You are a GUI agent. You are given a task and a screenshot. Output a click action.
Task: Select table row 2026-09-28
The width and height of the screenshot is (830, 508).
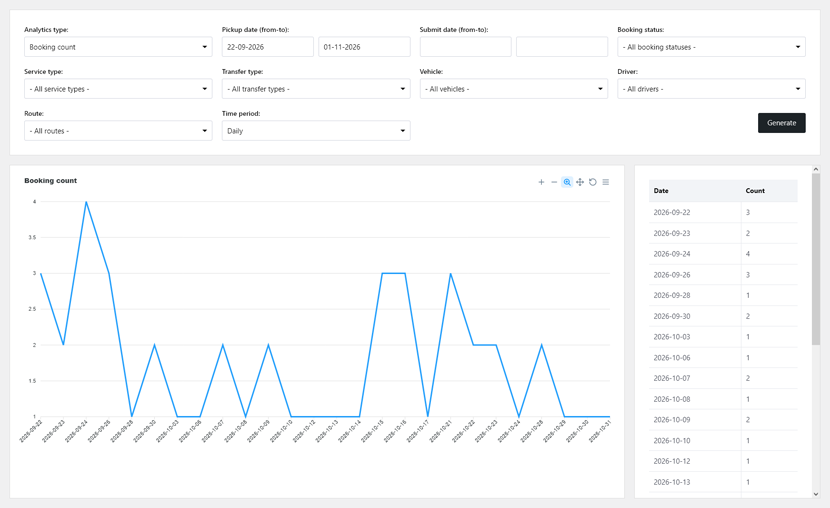[x=723, y=295]
